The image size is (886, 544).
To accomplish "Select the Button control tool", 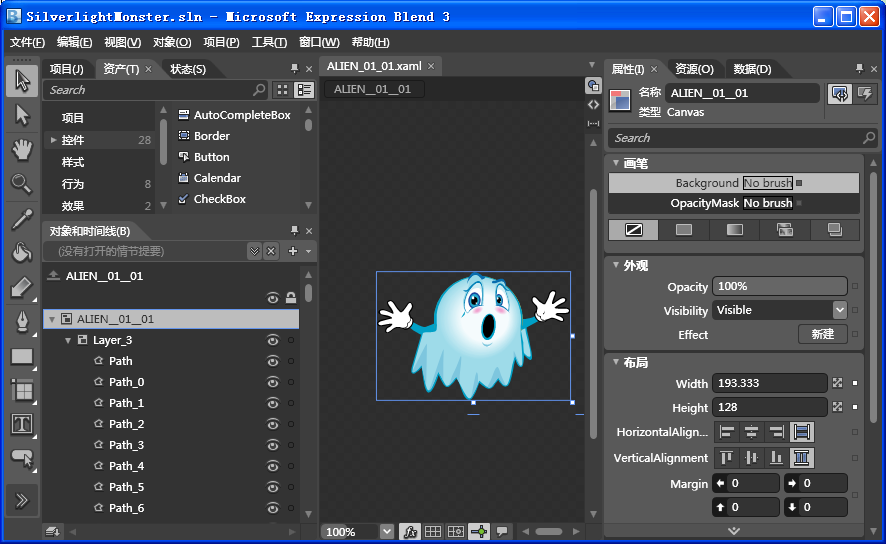I will (x=22, y=458).
